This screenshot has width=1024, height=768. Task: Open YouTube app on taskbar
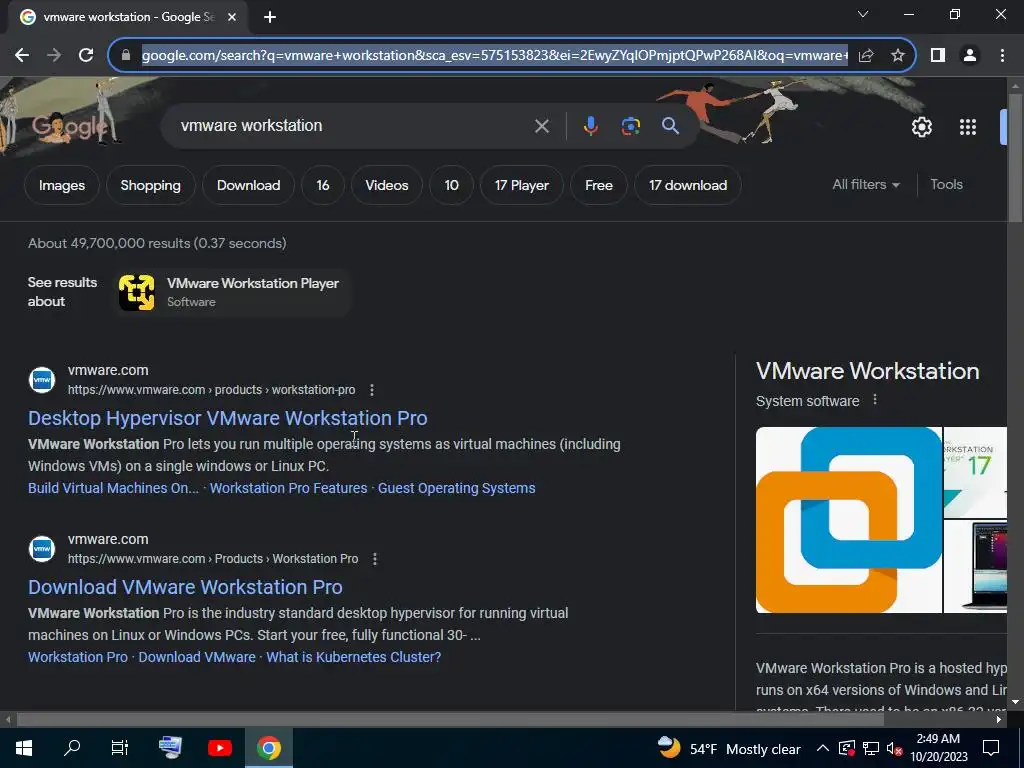click(219, 748)
